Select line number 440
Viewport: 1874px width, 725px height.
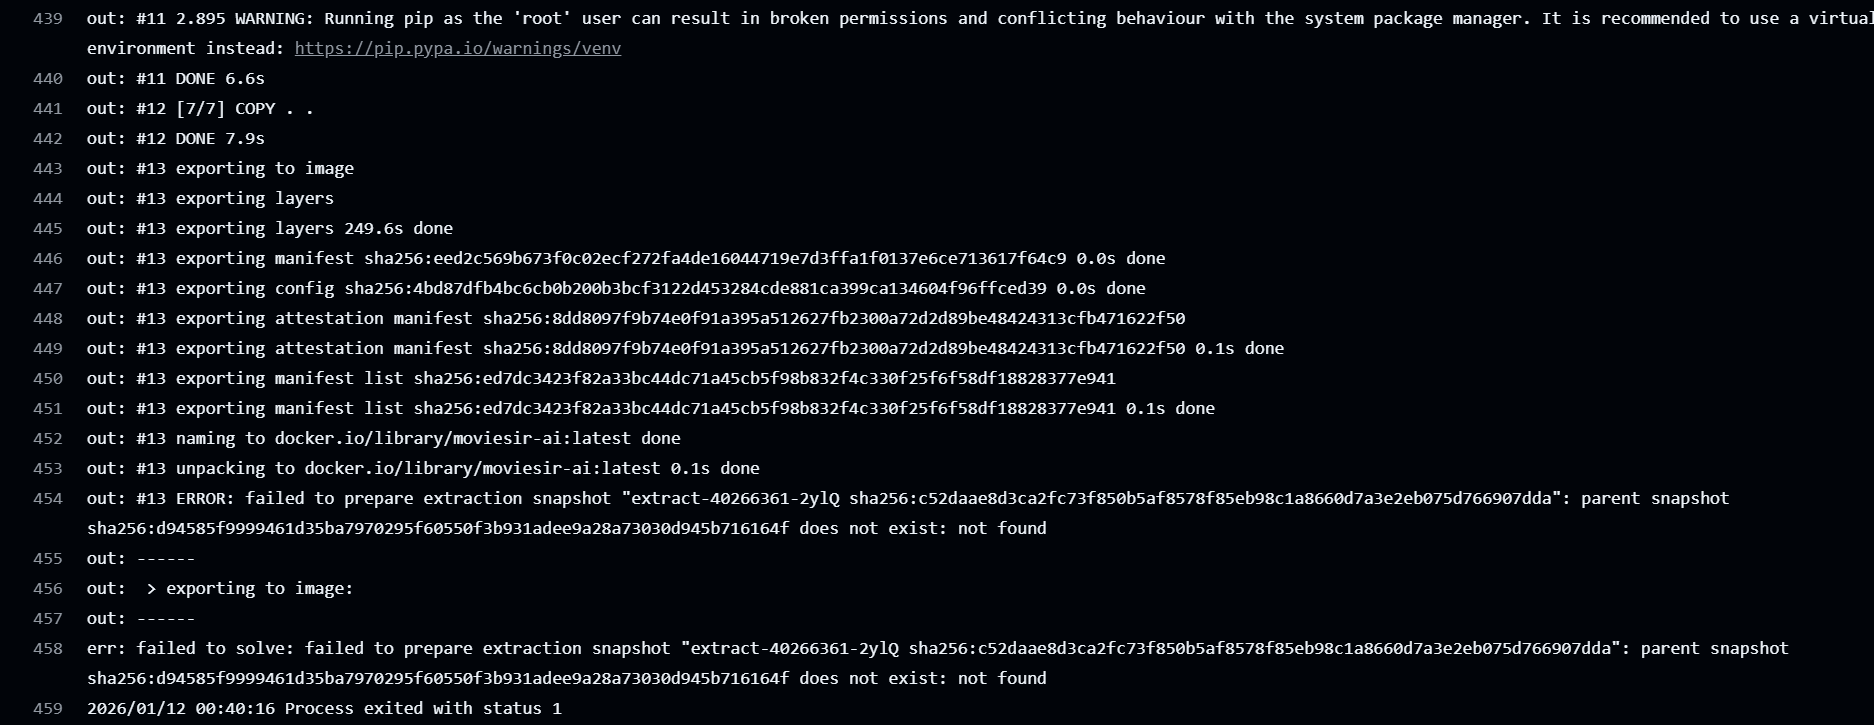pos(48,78)
